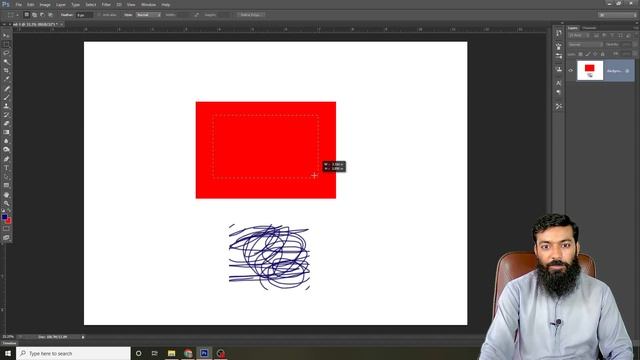Viewport: 640px width, 360px height.
Task: Close the open document tab
Action: point(62,24)
